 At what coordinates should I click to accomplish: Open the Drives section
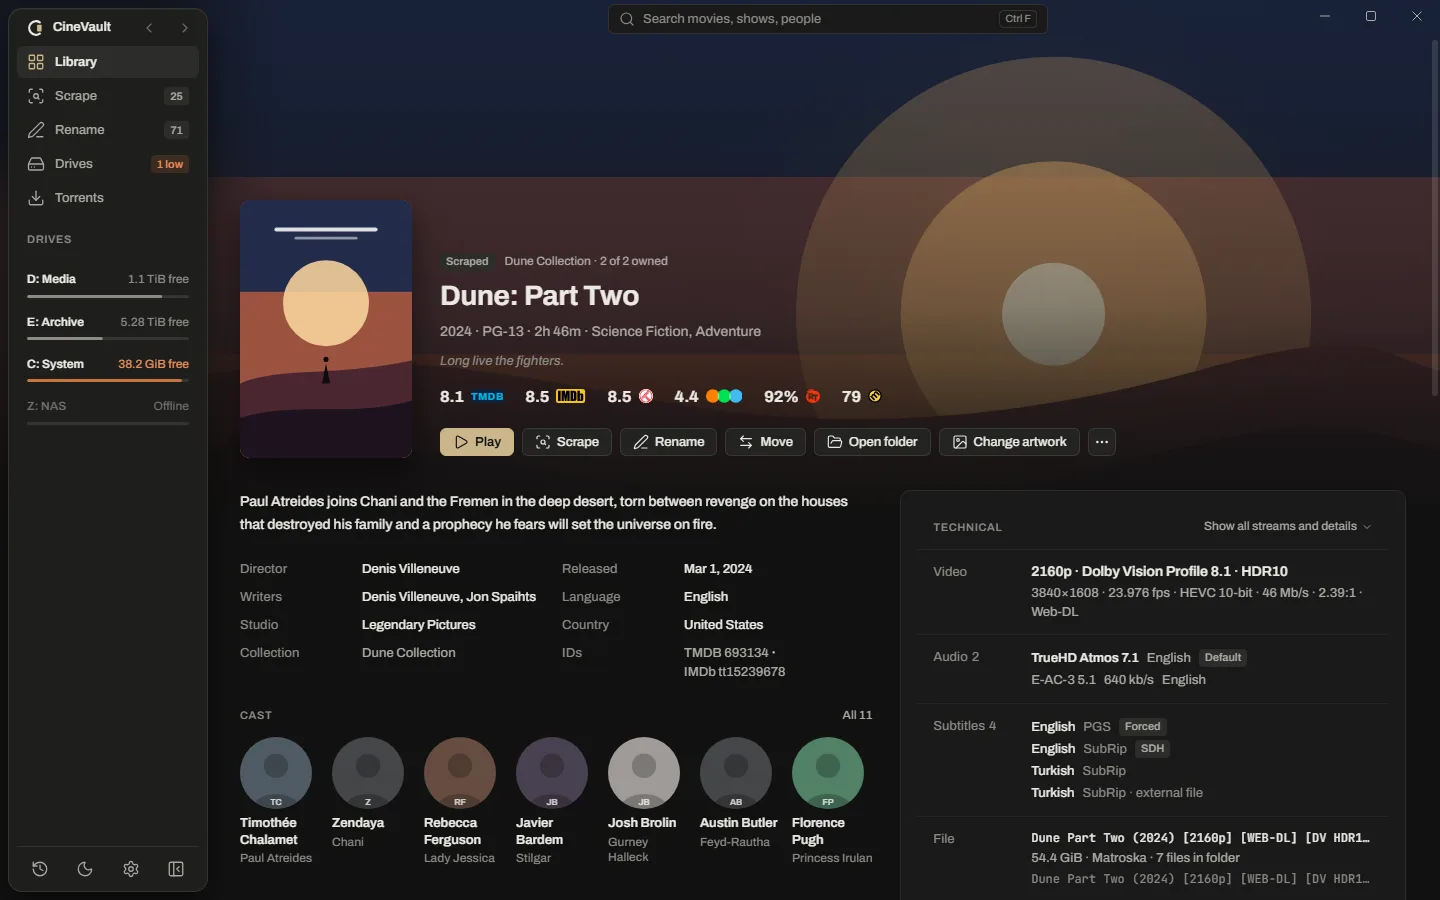(x=108, y=164)
